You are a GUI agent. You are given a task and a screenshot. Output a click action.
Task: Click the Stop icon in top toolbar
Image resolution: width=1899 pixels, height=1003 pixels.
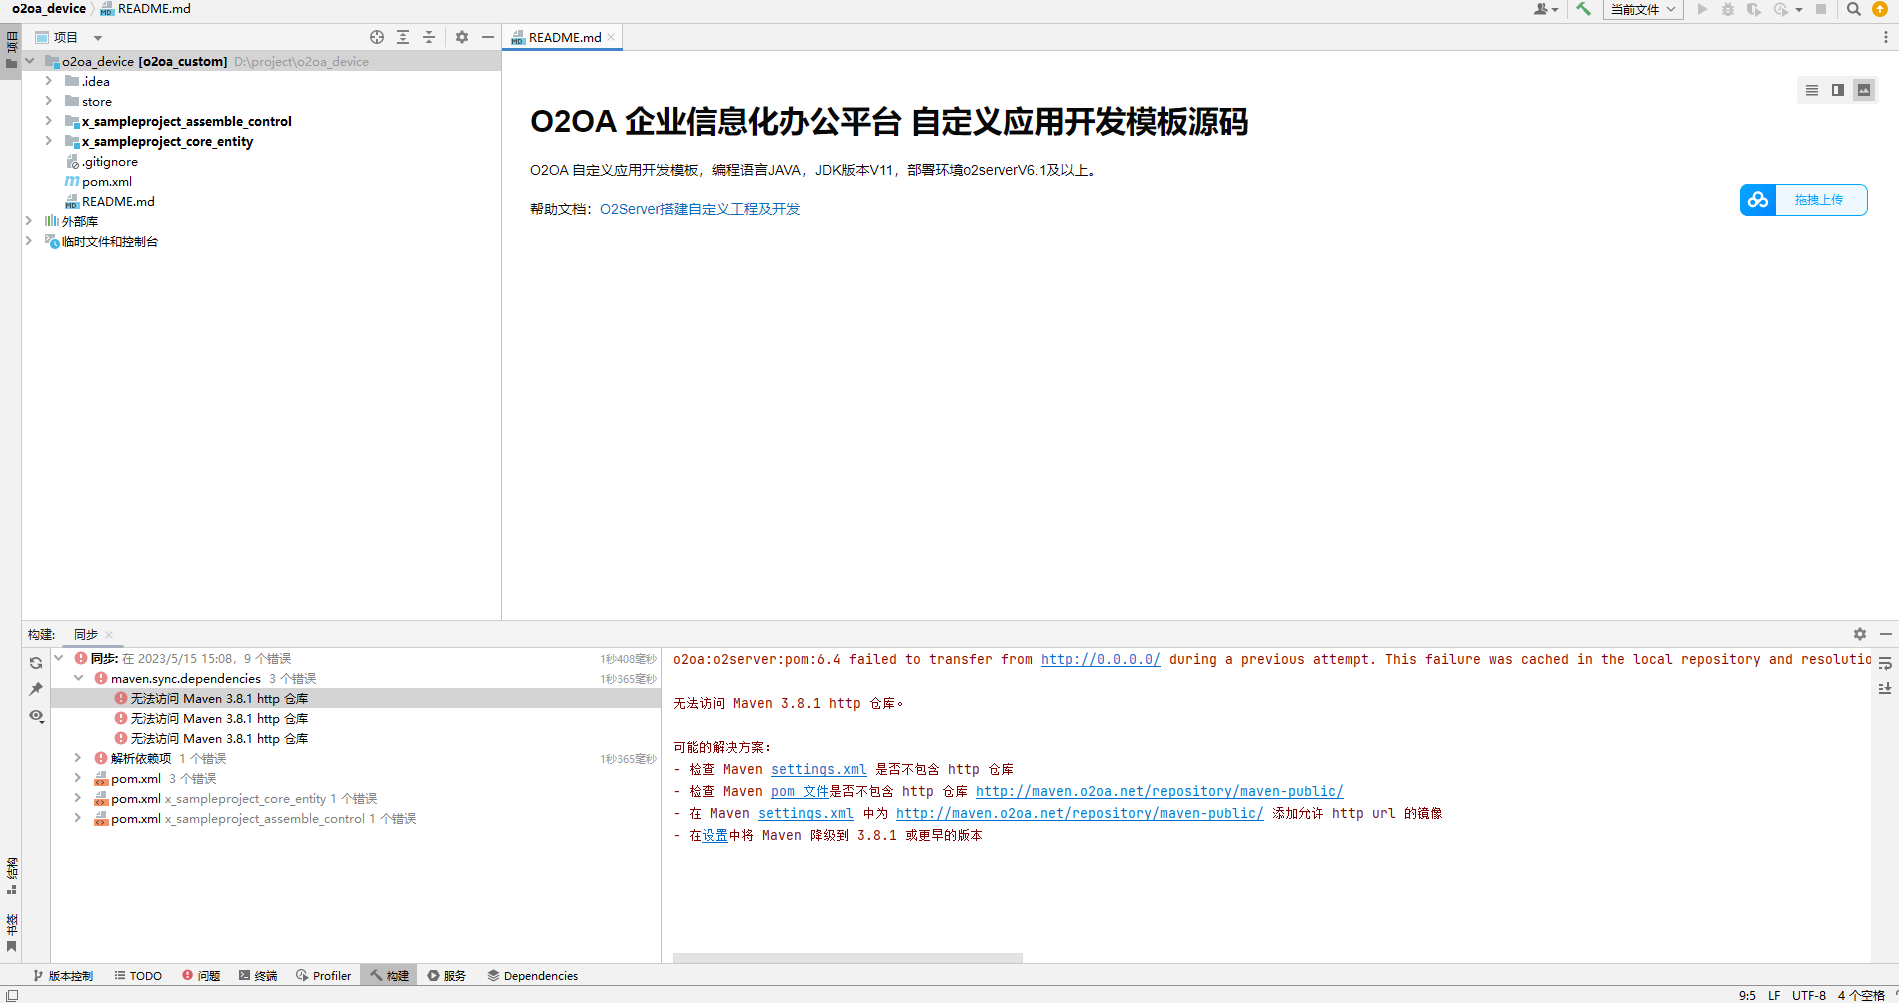(x=1821, y=9)
